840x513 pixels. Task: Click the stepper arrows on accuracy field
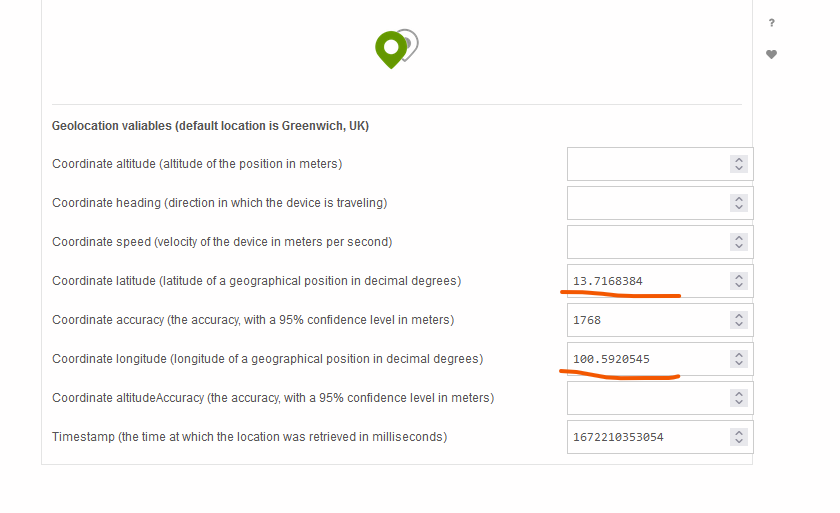(x=739, y=320)
